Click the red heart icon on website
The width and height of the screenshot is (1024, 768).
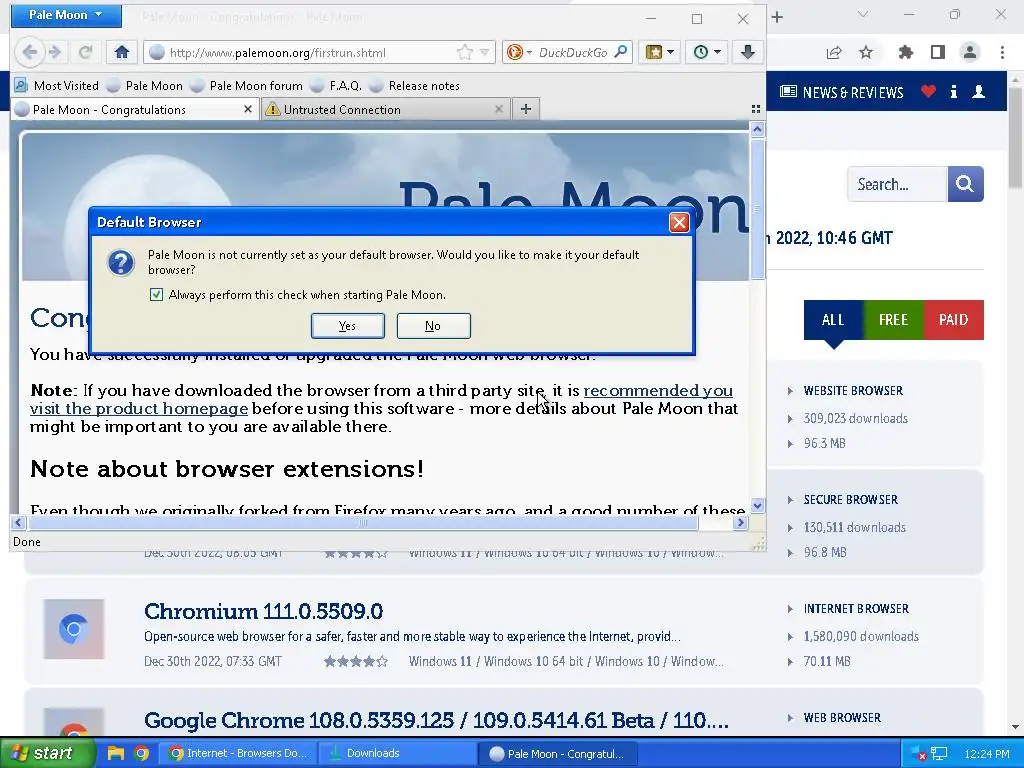point(929,91)
